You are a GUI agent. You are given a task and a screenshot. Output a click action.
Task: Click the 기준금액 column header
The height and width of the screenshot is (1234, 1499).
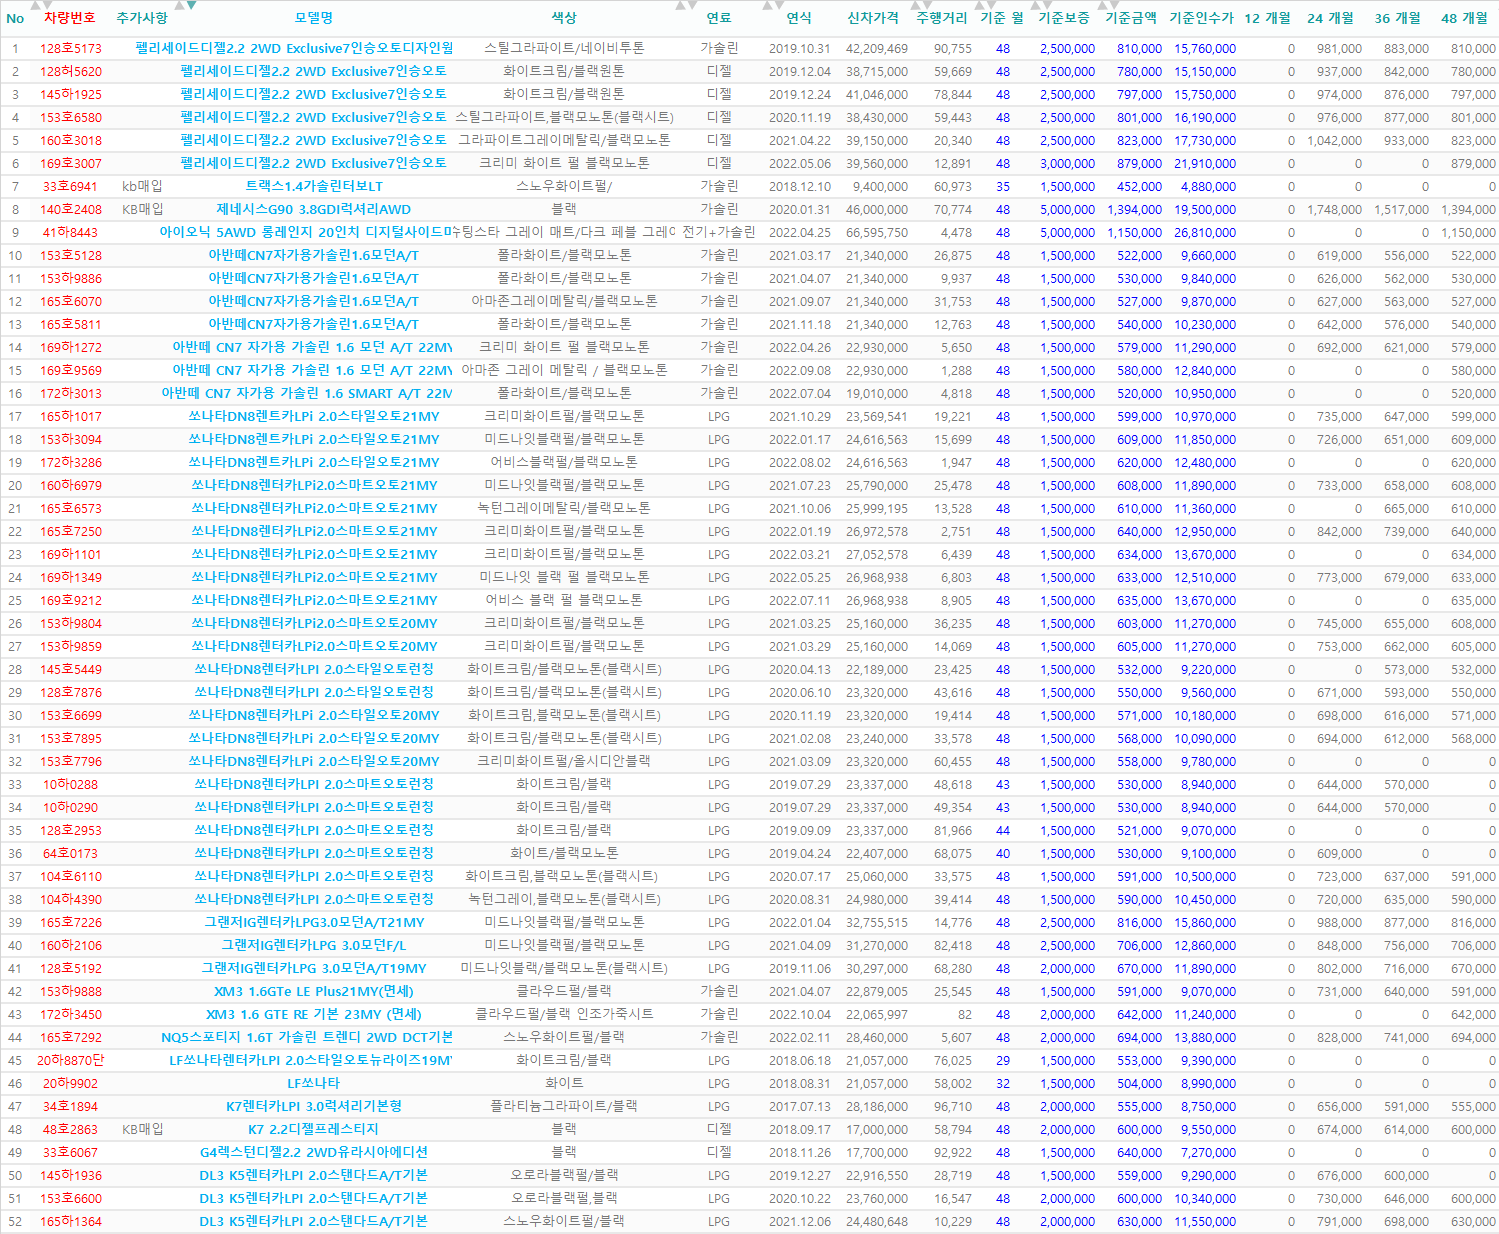(x=1131, y=18)
